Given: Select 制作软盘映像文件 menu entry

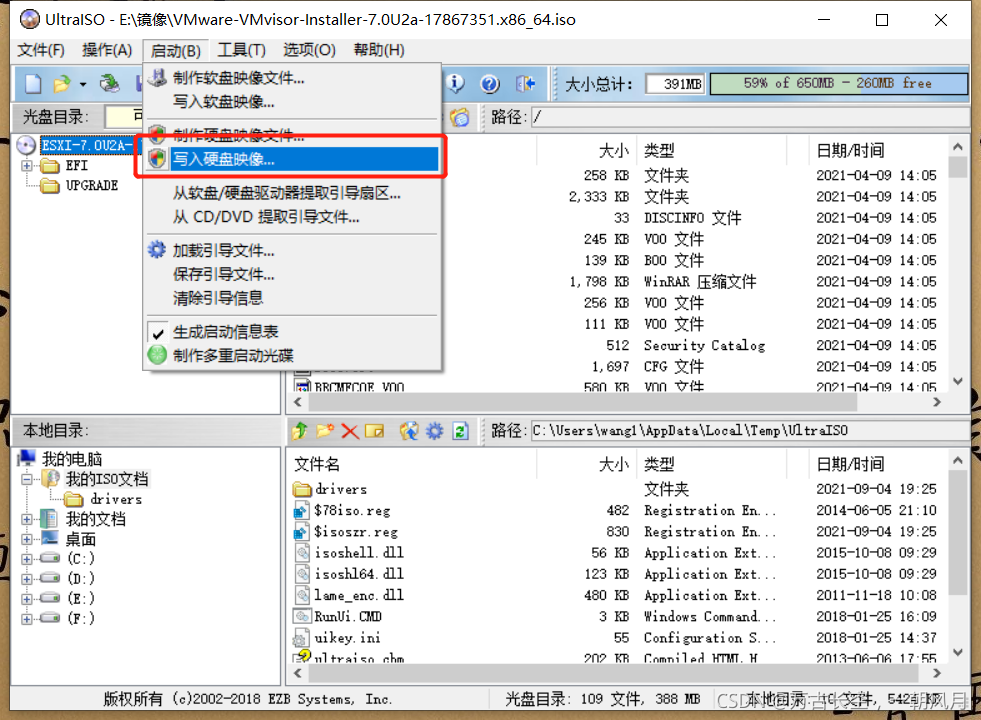Looking at the screenshot, I should coord(238,78).
